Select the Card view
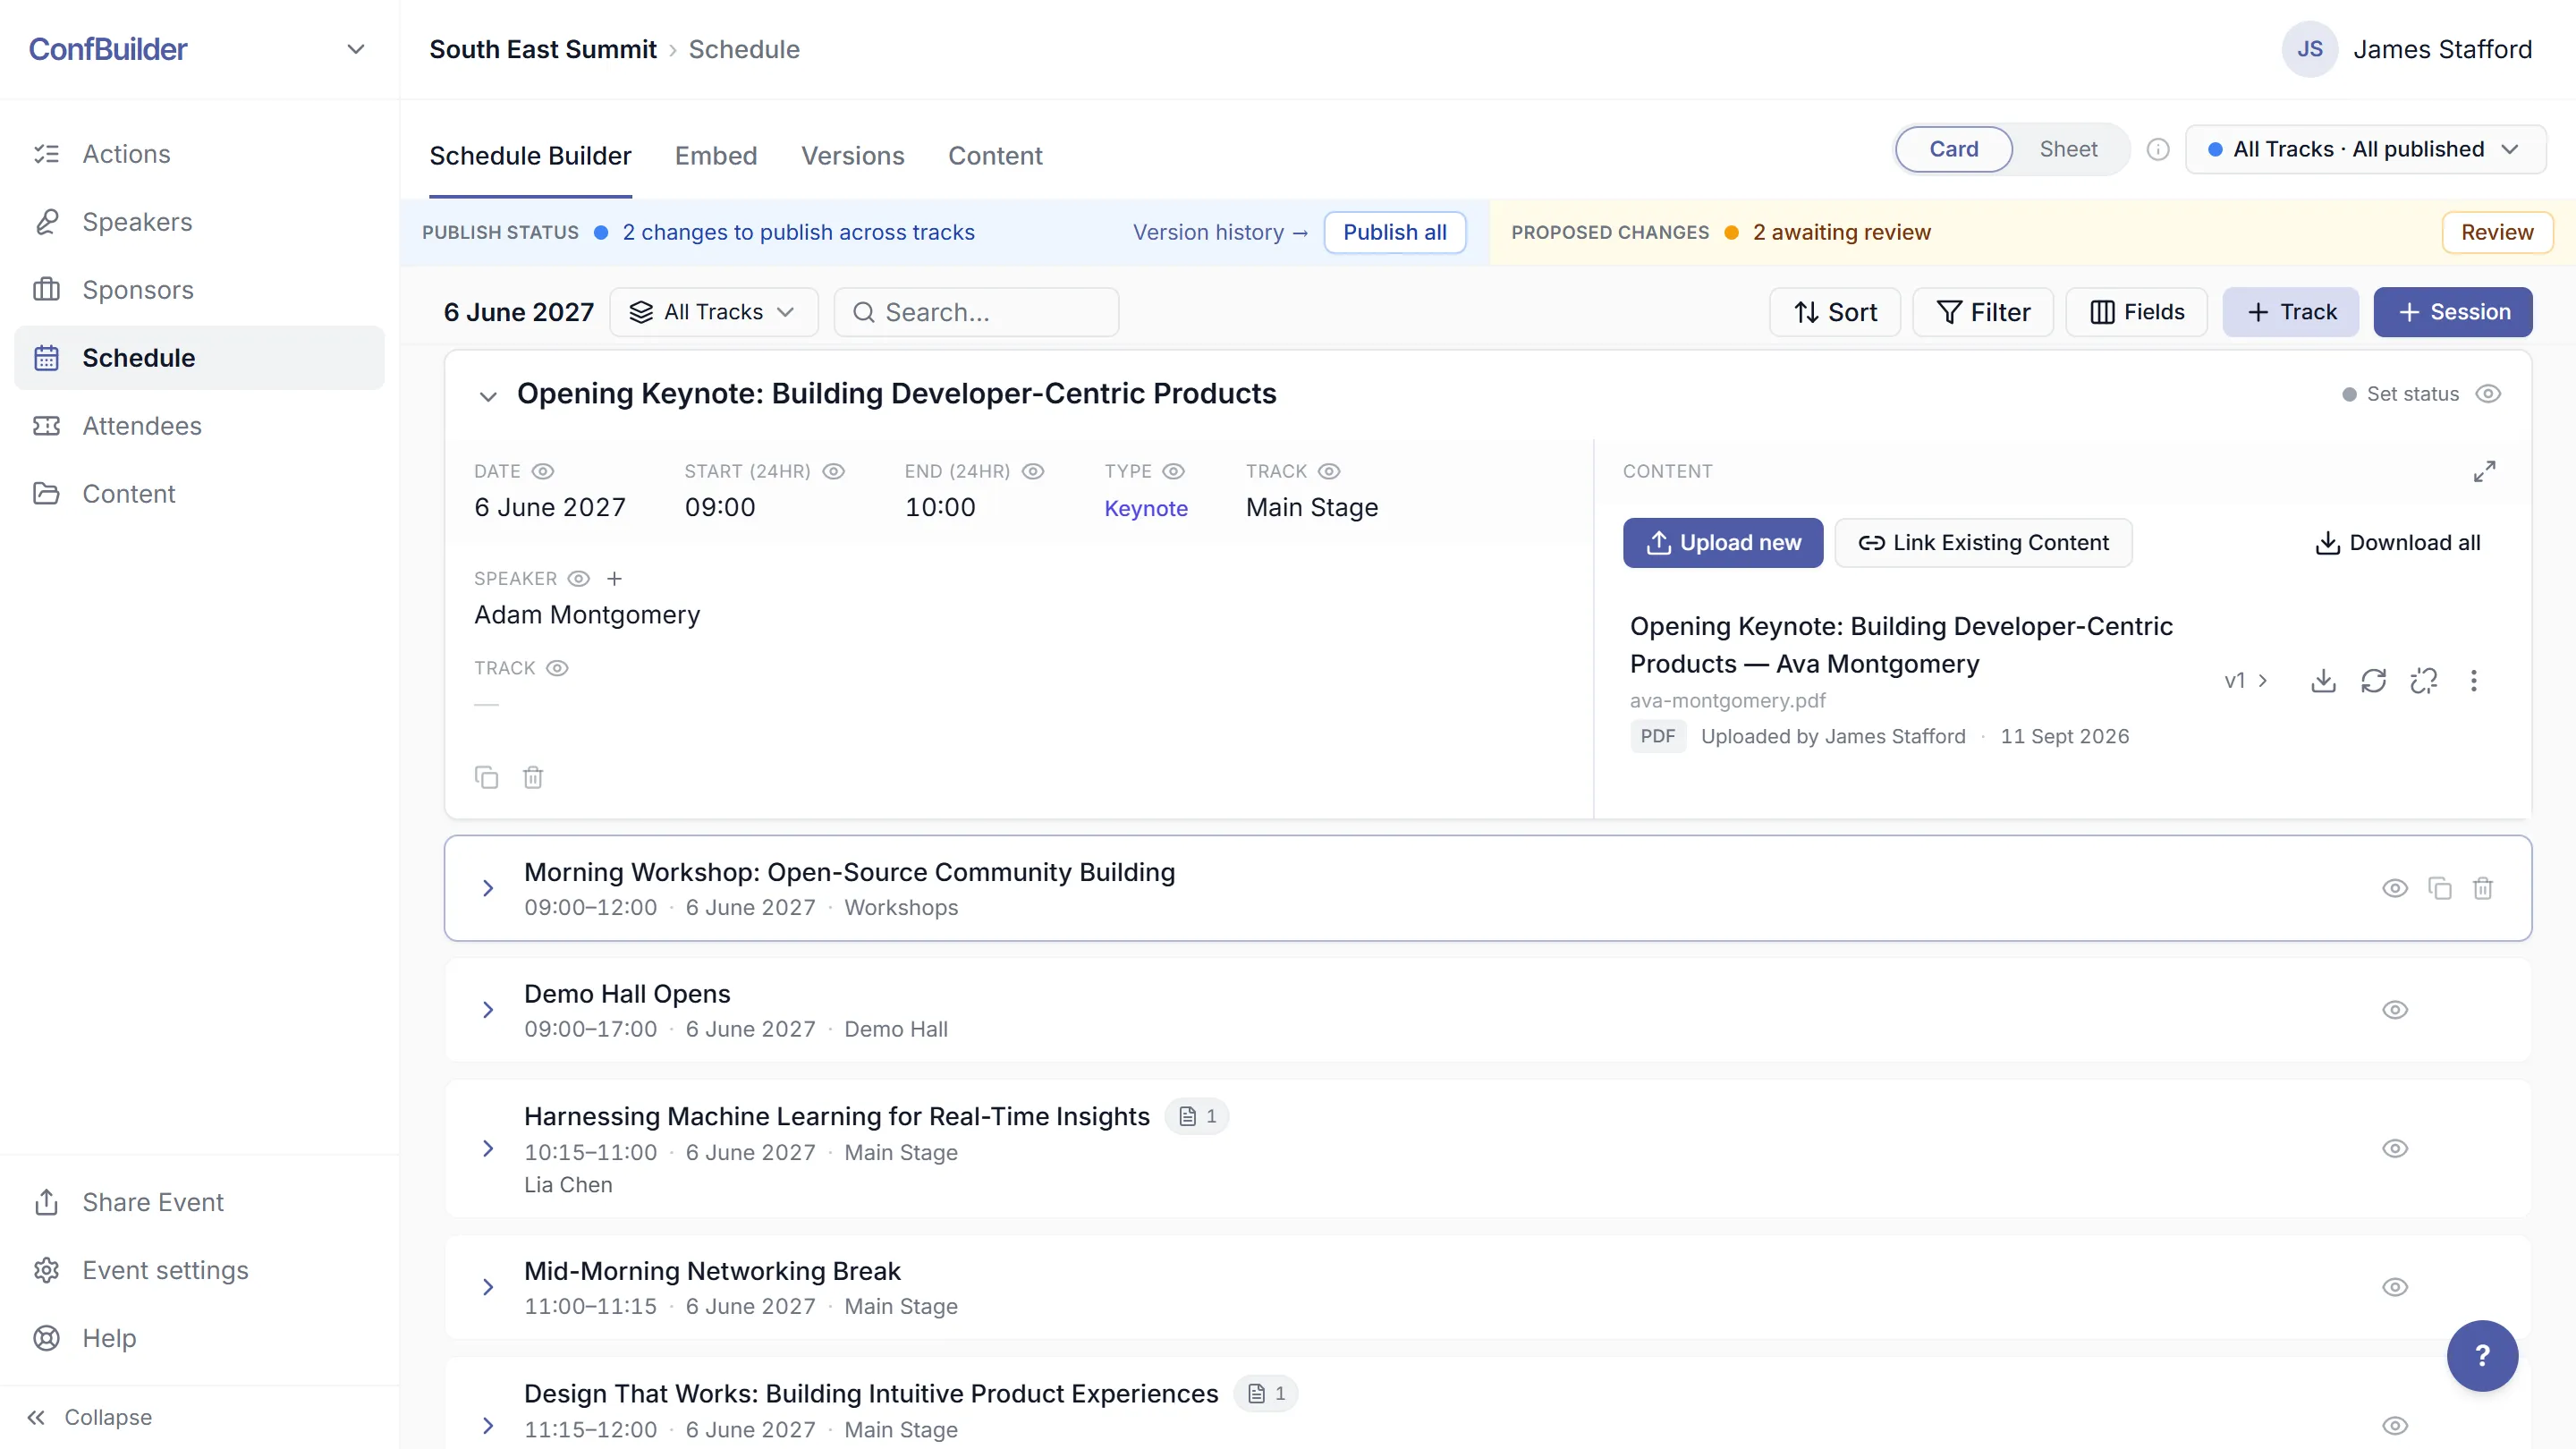This screenshot has width=2576, height=1449. click(1954, 149)
